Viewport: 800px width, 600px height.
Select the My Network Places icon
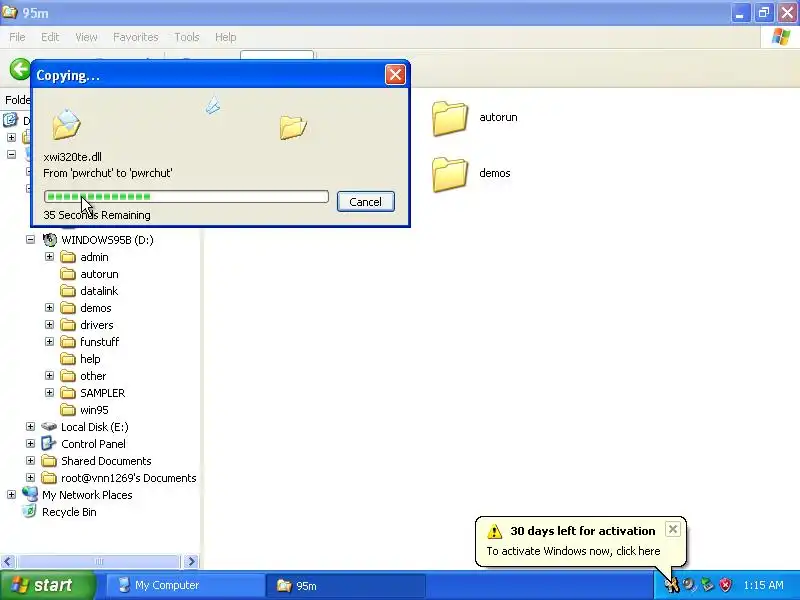point(30,494)
